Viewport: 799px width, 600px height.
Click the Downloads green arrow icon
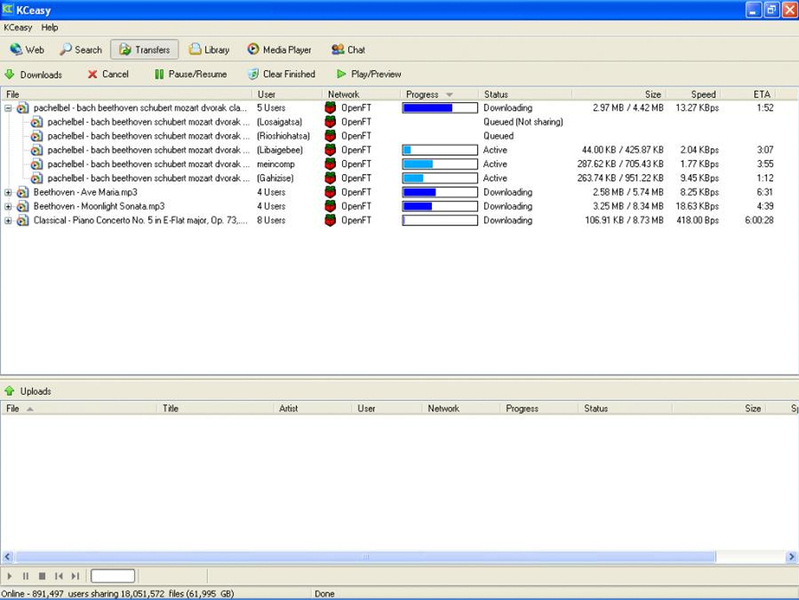pos(10,74)
